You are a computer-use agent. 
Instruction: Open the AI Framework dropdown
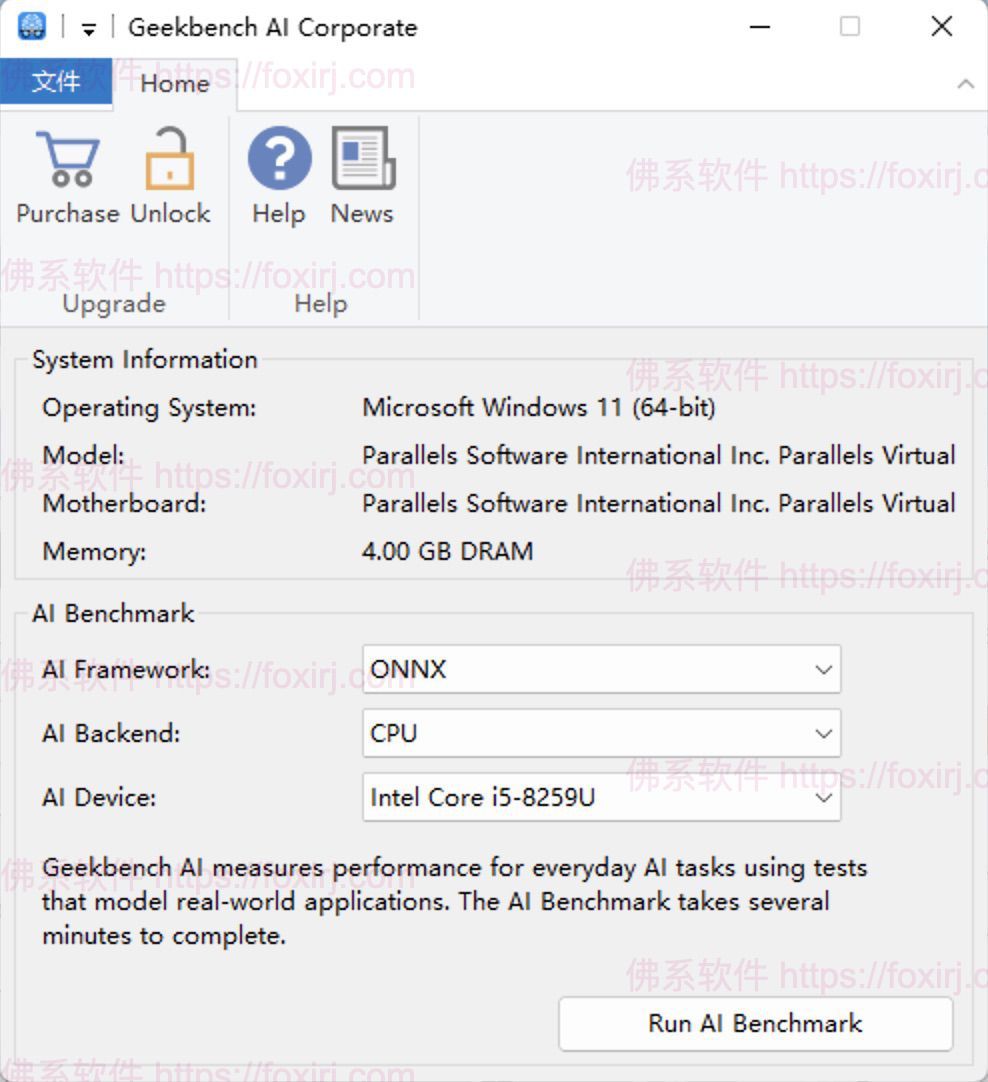(823, 670)
